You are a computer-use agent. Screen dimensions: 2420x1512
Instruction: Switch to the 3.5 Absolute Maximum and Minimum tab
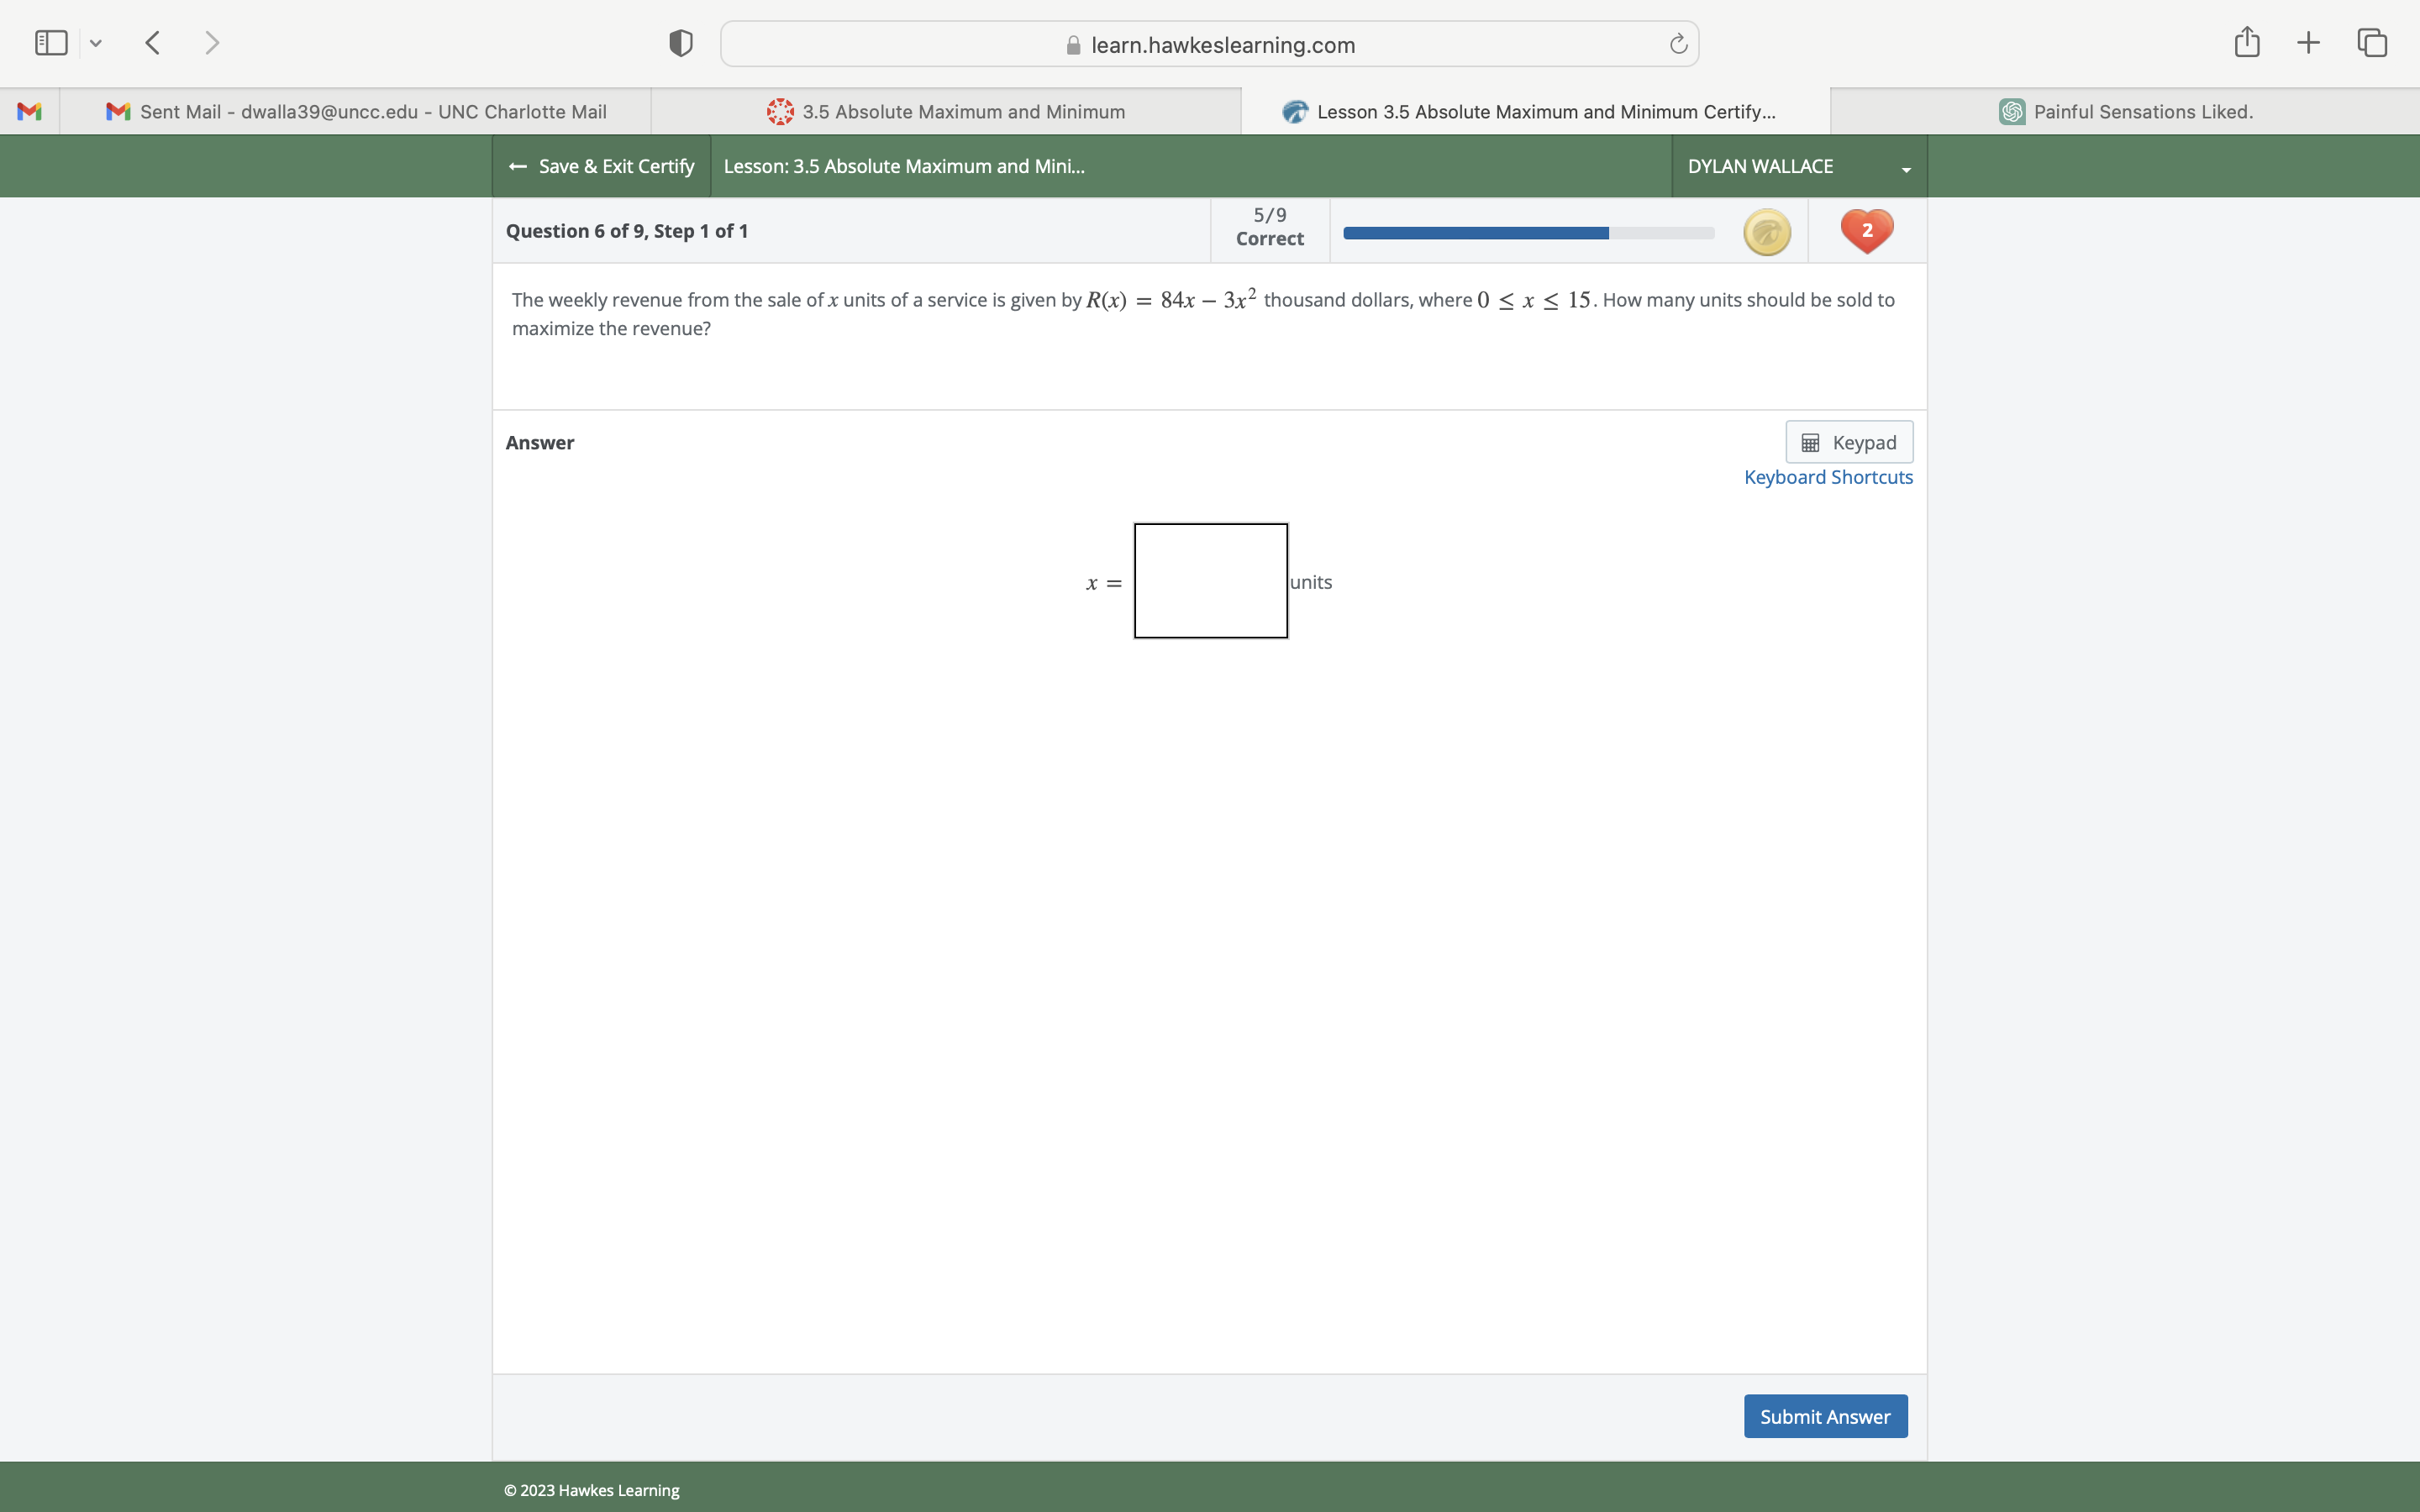[x=947, y=111]
